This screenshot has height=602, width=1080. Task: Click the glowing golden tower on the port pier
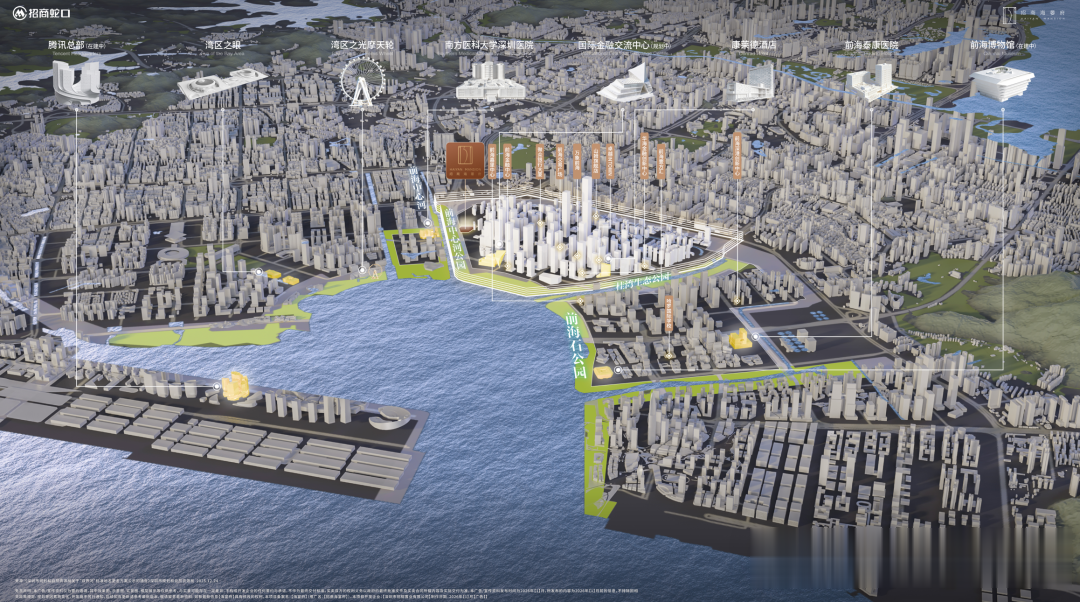[235, 385]
